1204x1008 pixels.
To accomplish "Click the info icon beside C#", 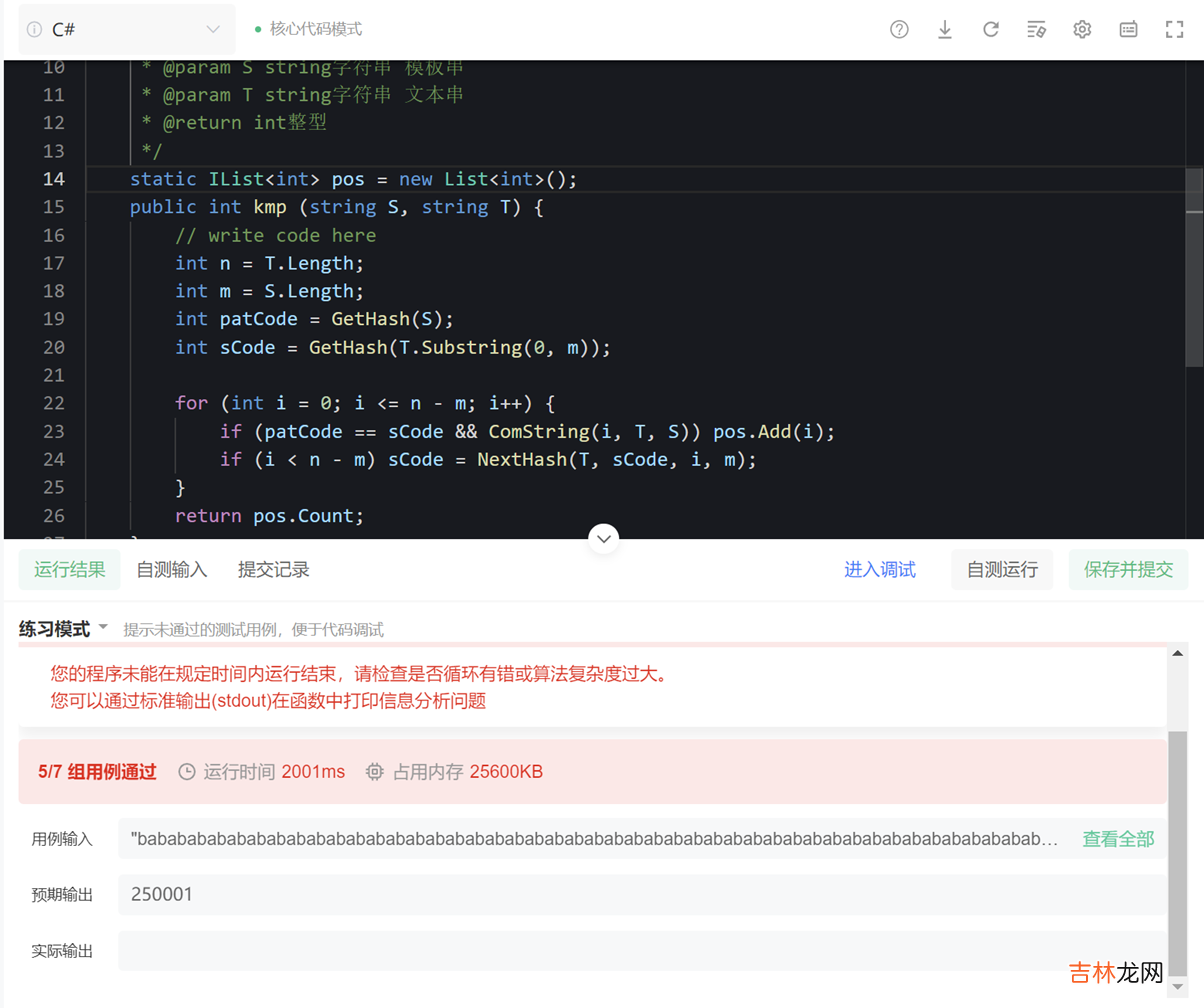I will pyautogui.click(x=34, y=29).
